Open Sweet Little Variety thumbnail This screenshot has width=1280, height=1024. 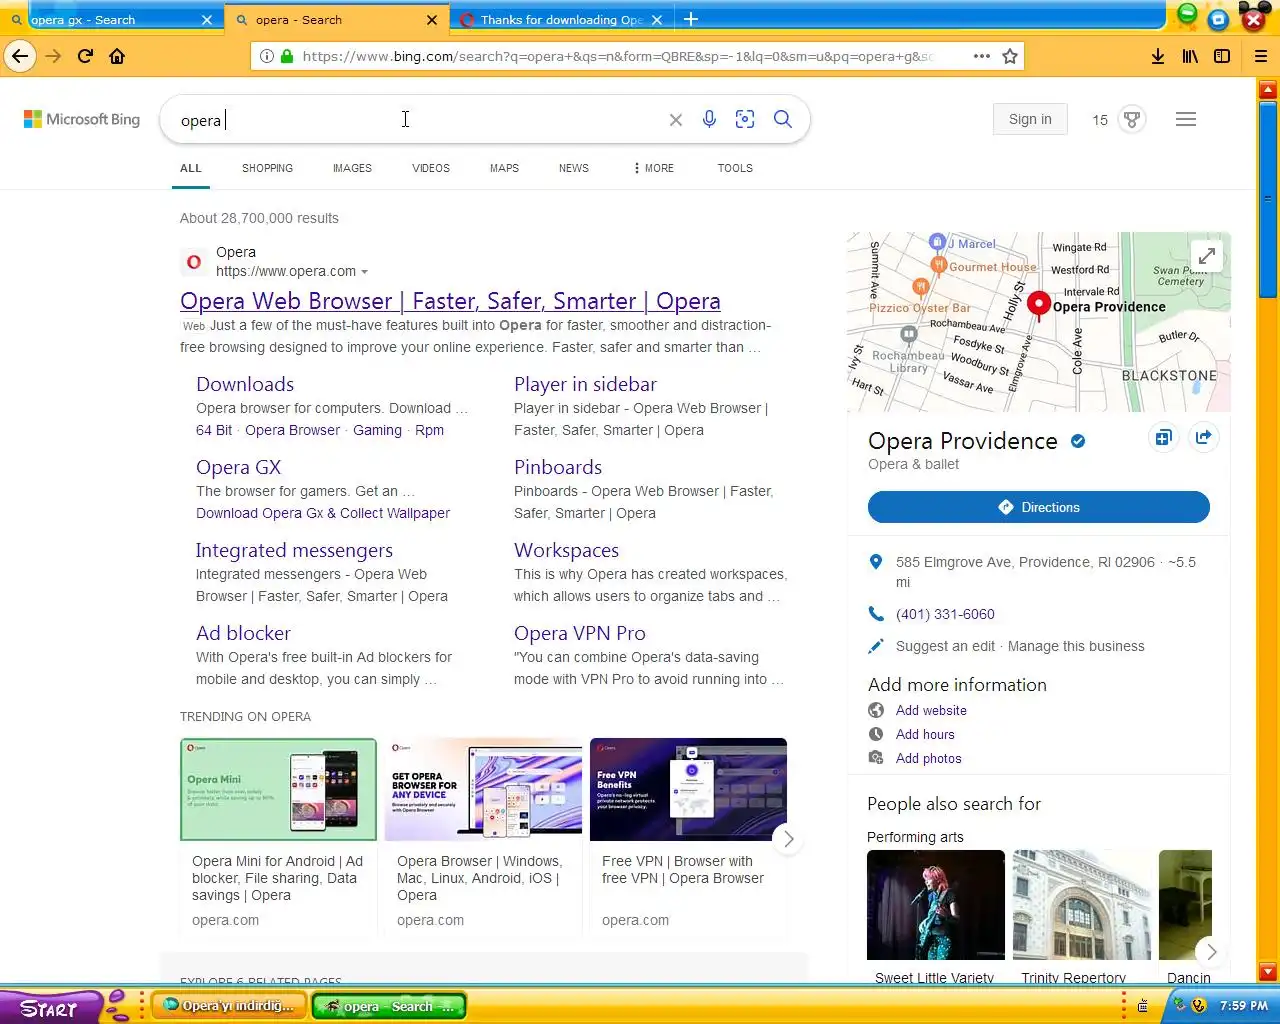pos(935,905)
